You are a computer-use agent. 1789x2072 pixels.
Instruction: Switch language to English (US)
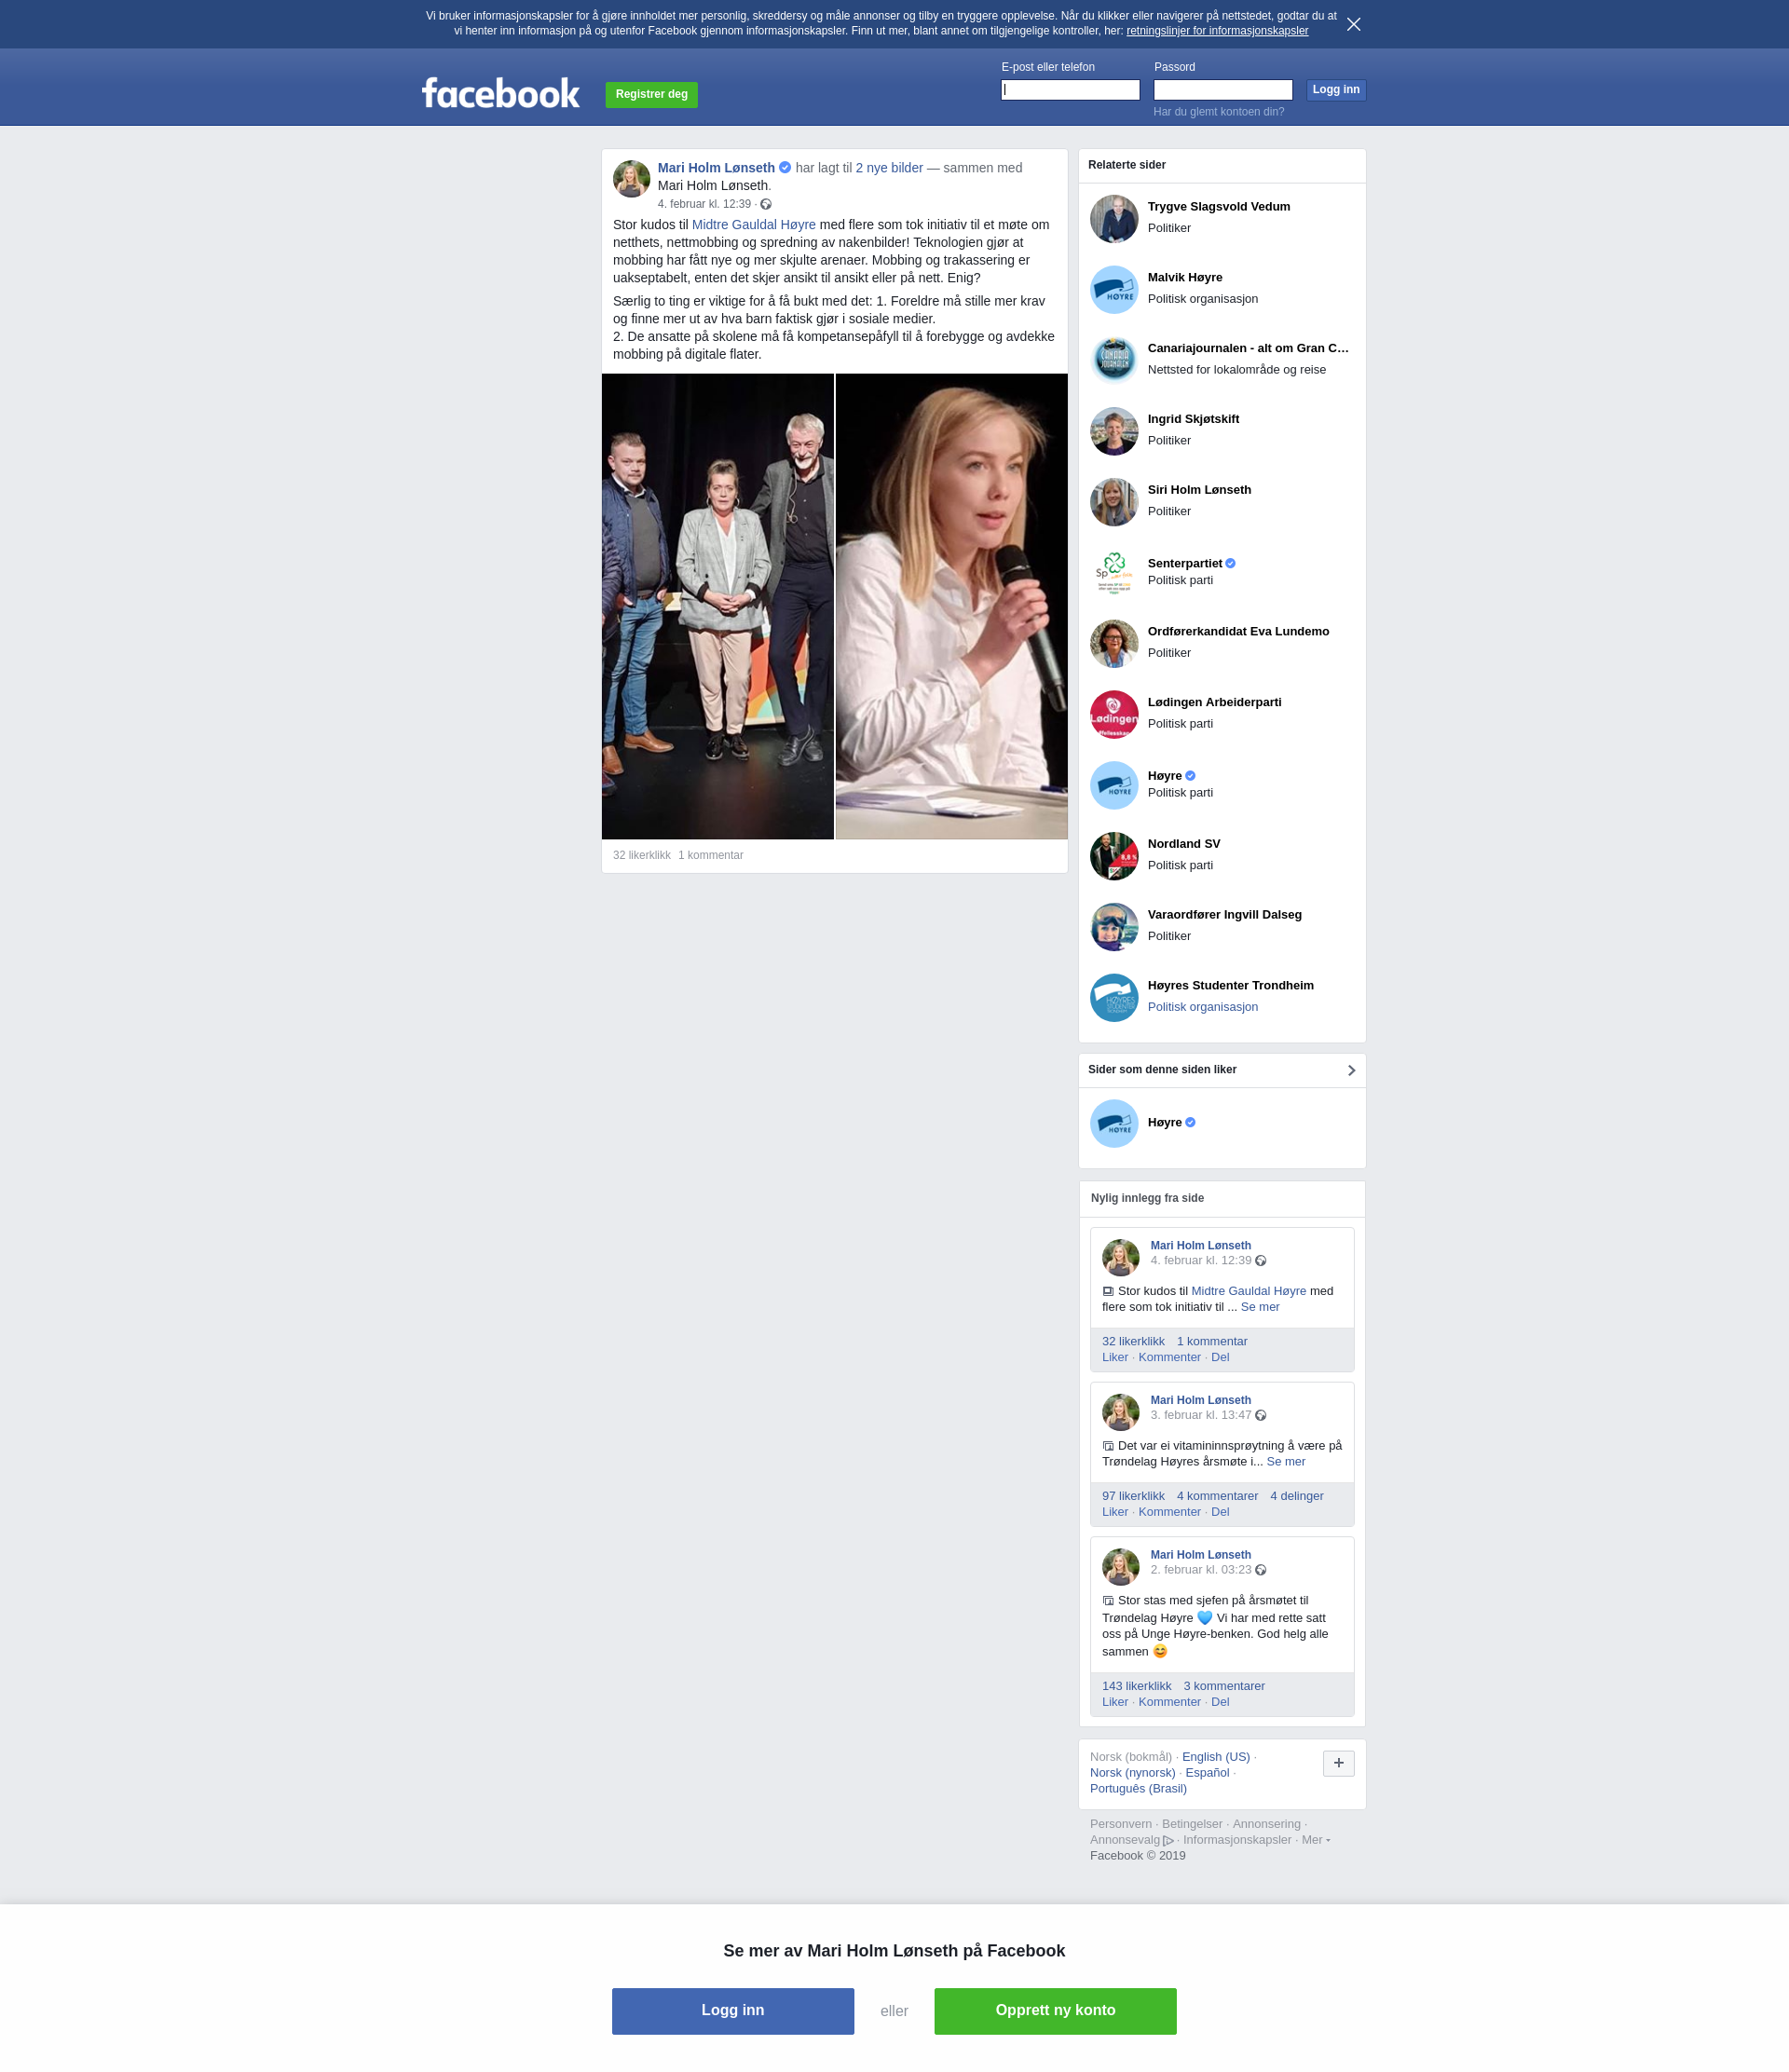pos(1216,1757)
